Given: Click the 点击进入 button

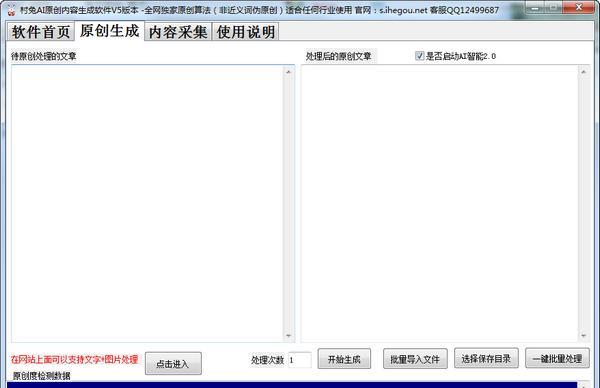Looking at the screenshot, I should point(173,364).
